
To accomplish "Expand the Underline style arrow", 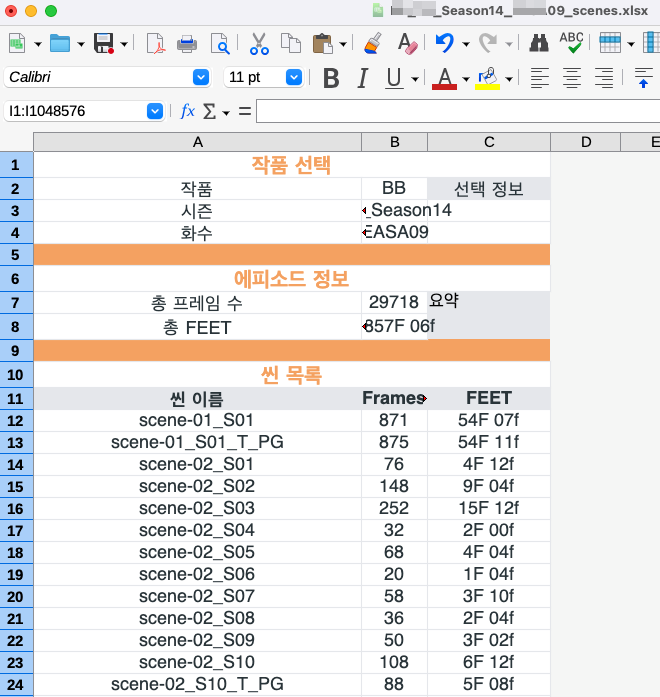I will pyautogui.click(x=415, y=79).
